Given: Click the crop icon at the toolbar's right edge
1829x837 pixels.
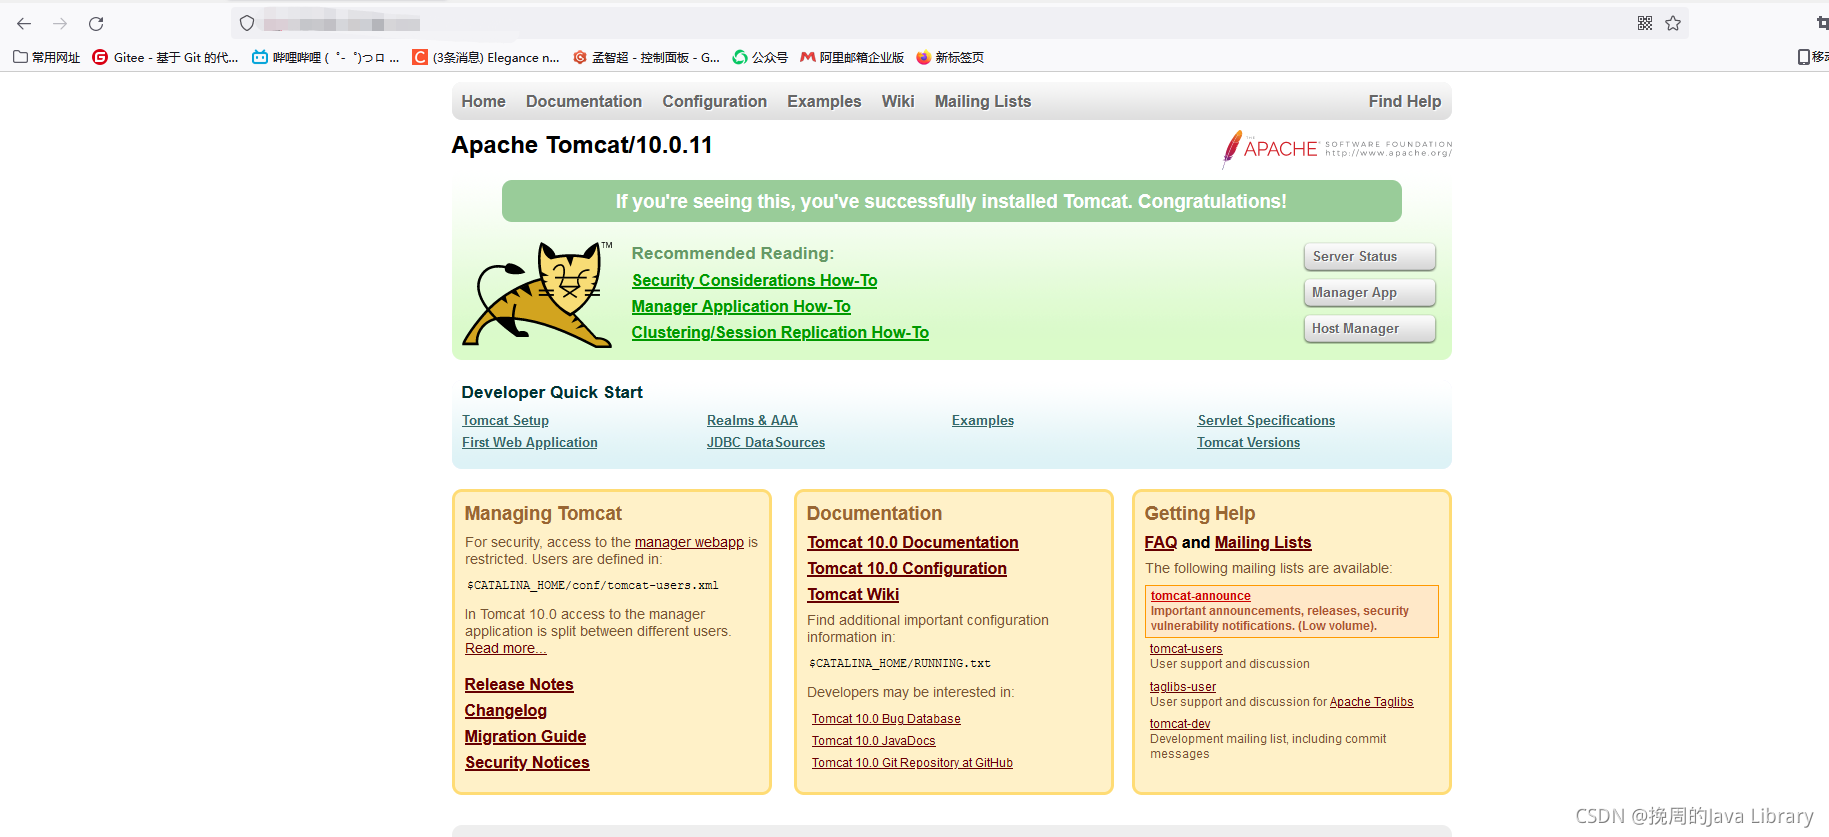Looking at the screenshot, I should tap(1822, 23).
